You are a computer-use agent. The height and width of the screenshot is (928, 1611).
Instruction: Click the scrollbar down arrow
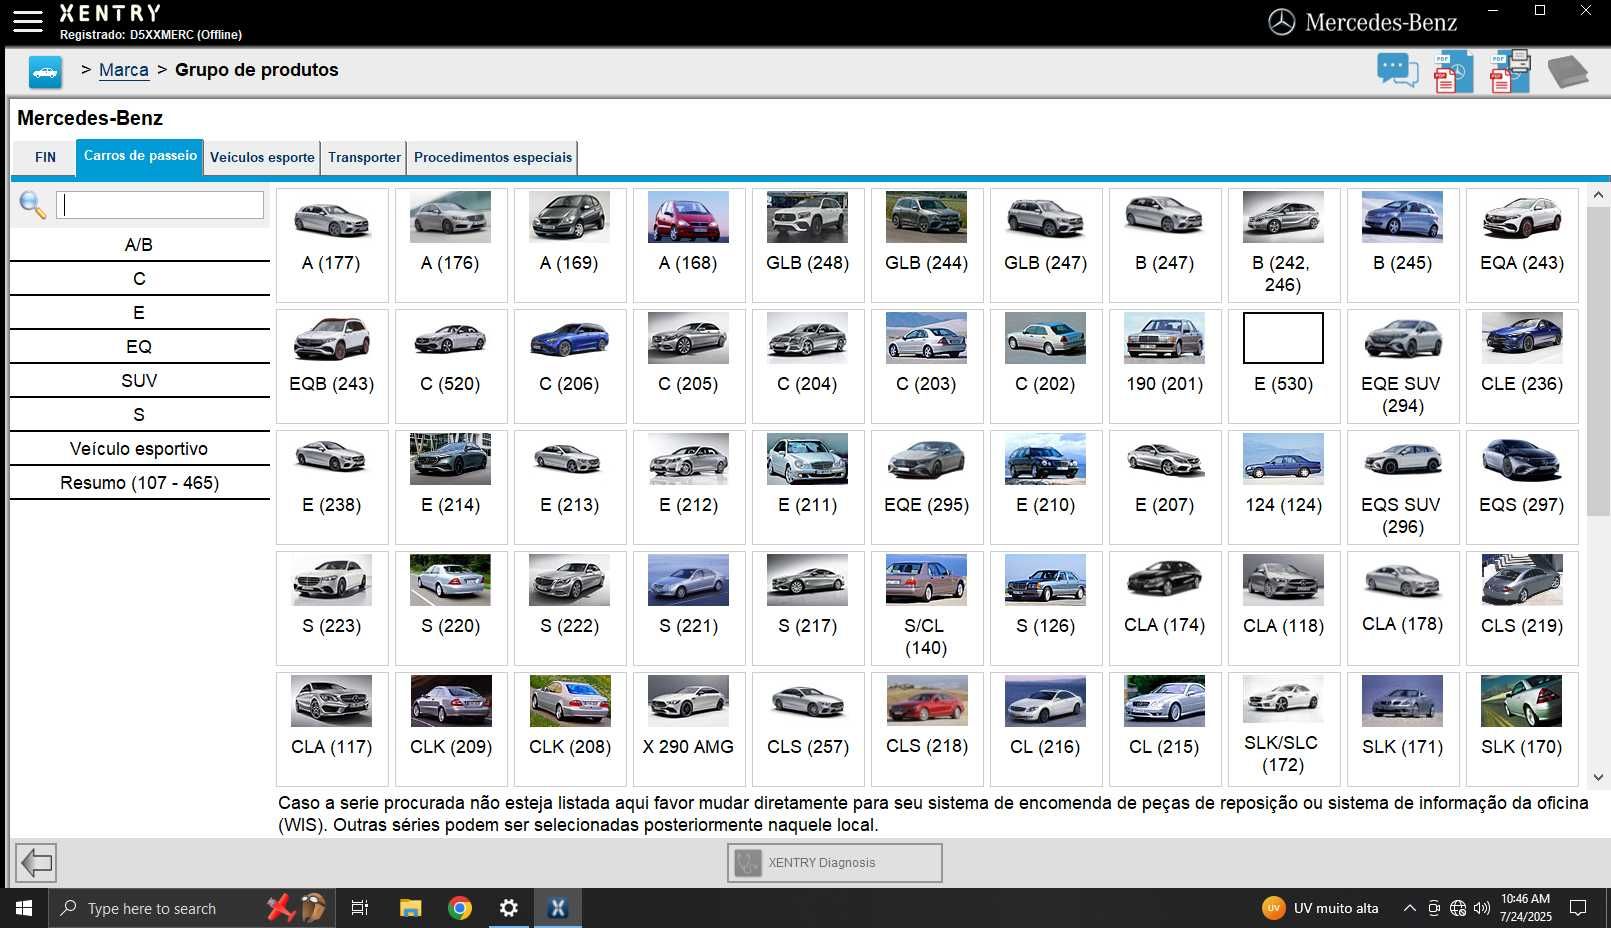pyautogui.click(x=1598, y=777)
